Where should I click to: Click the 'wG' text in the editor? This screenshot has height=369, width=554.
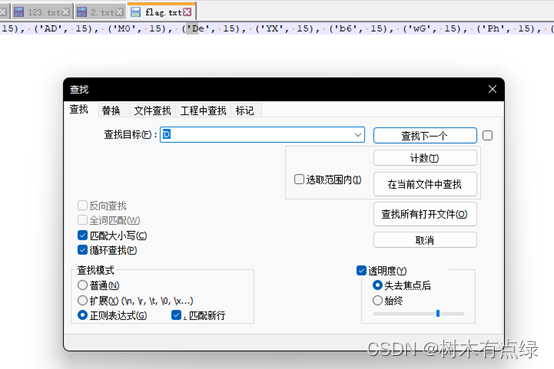point(419,28)
